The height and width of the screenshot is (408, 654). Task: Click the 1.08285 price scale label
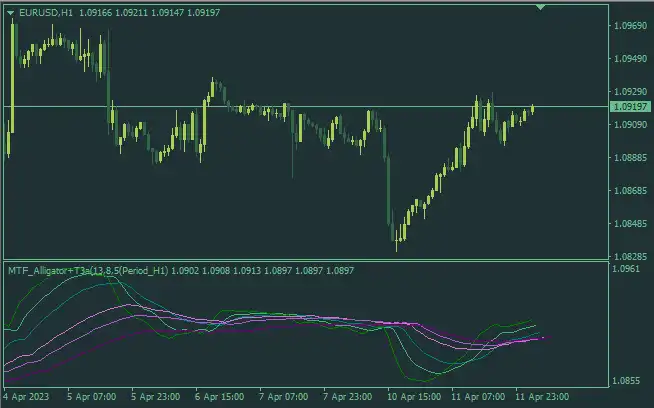tap(630, 256)
